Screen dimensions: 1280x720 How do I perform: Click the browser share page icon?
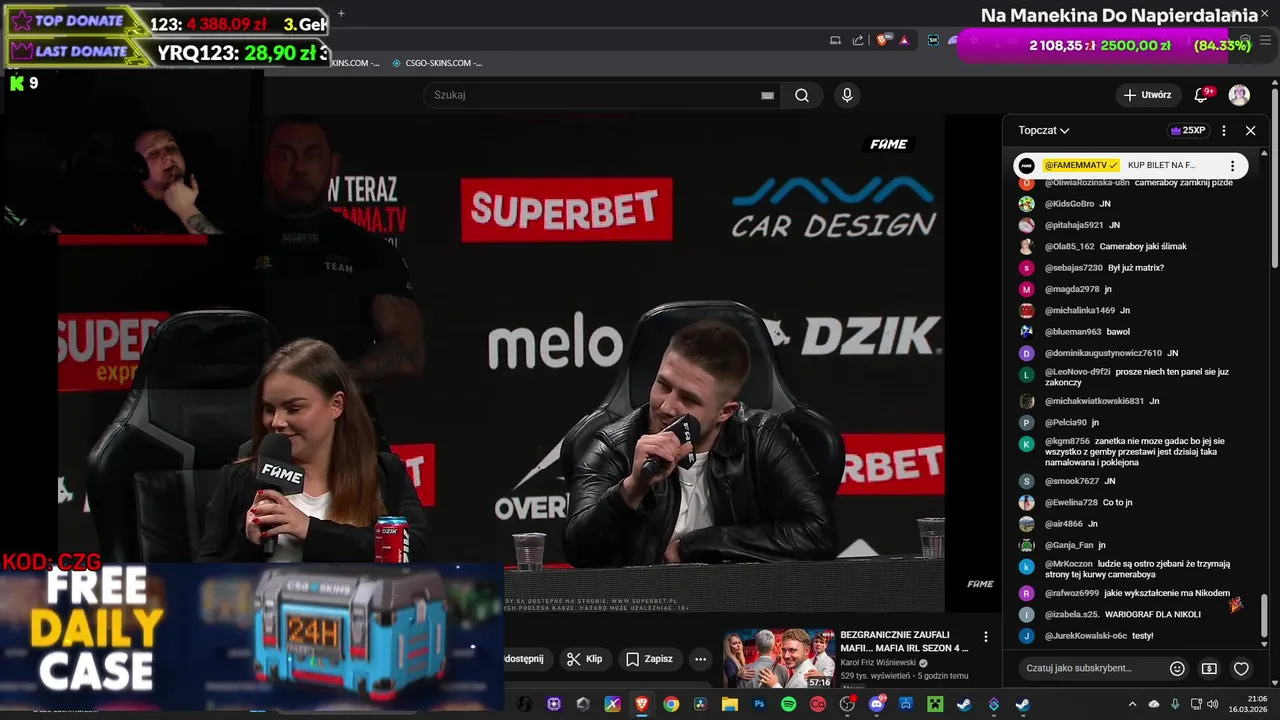[x=858, y=40]
